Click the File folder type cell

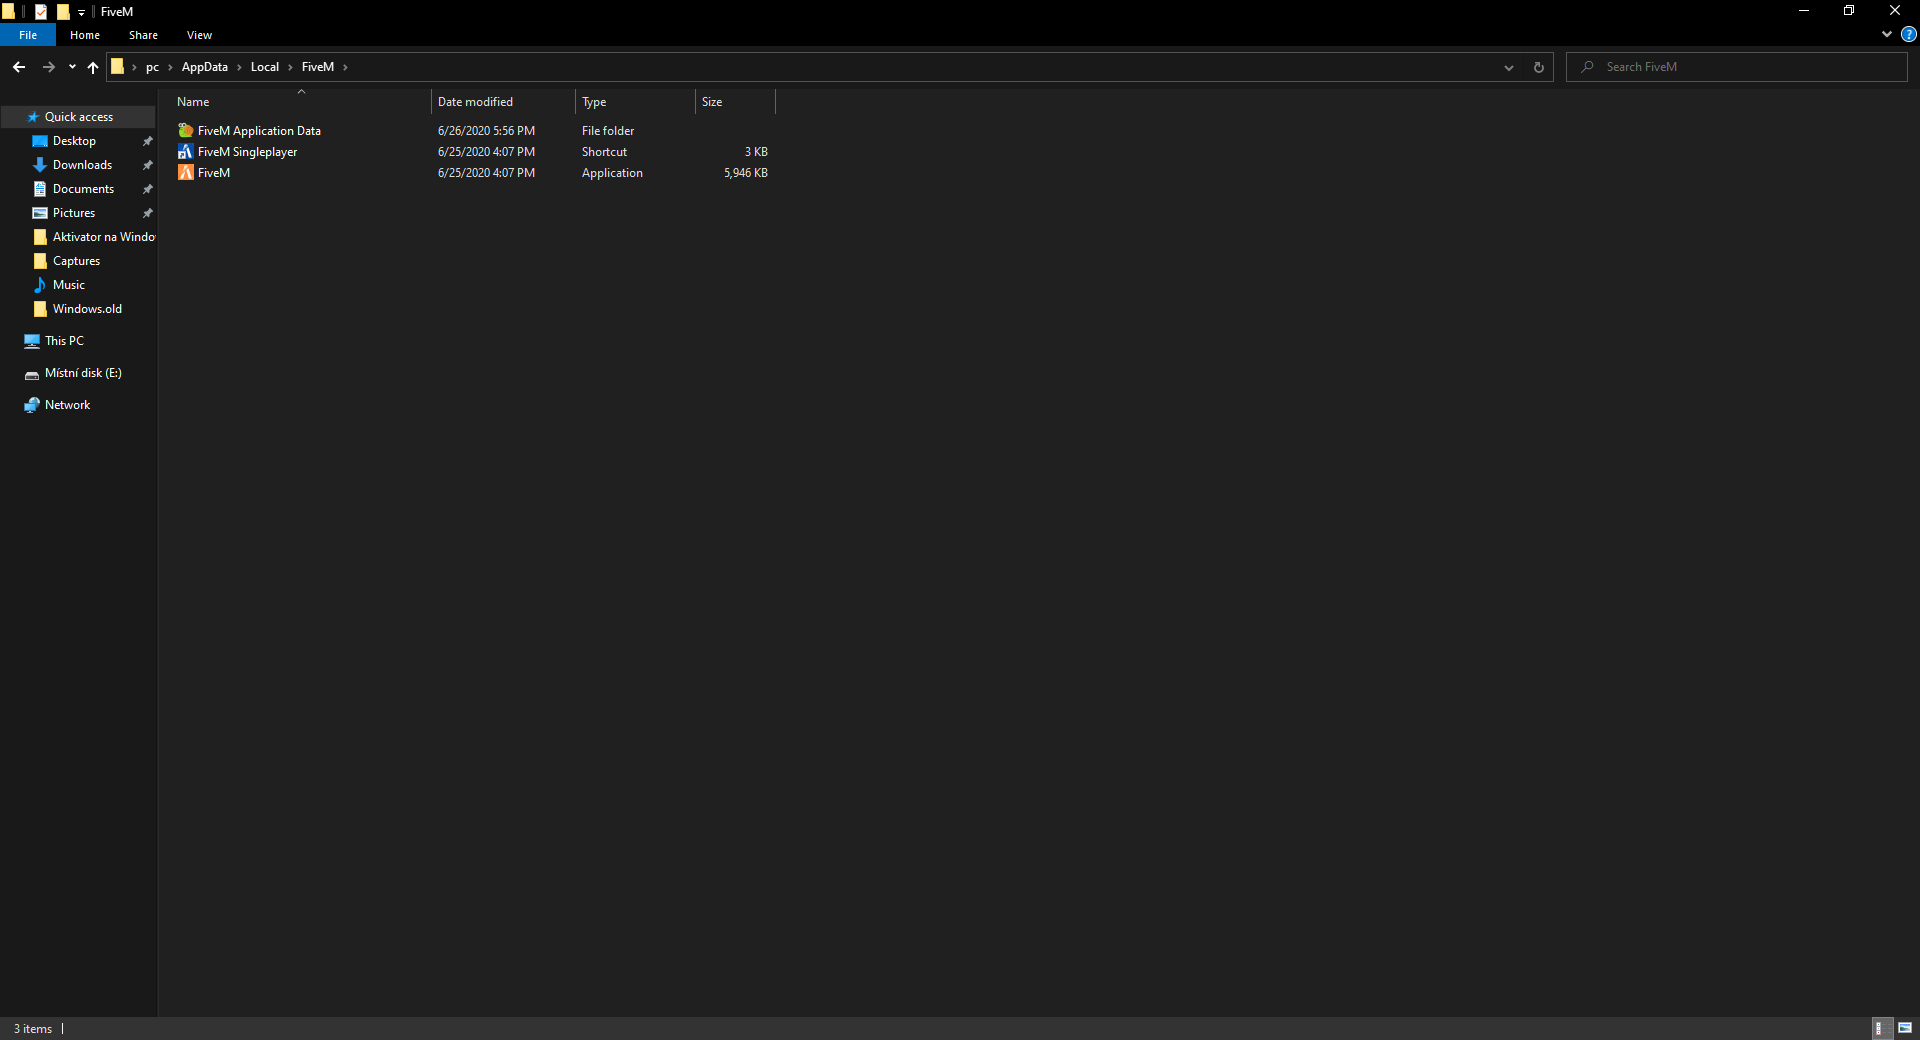click(x=608, y=131)
